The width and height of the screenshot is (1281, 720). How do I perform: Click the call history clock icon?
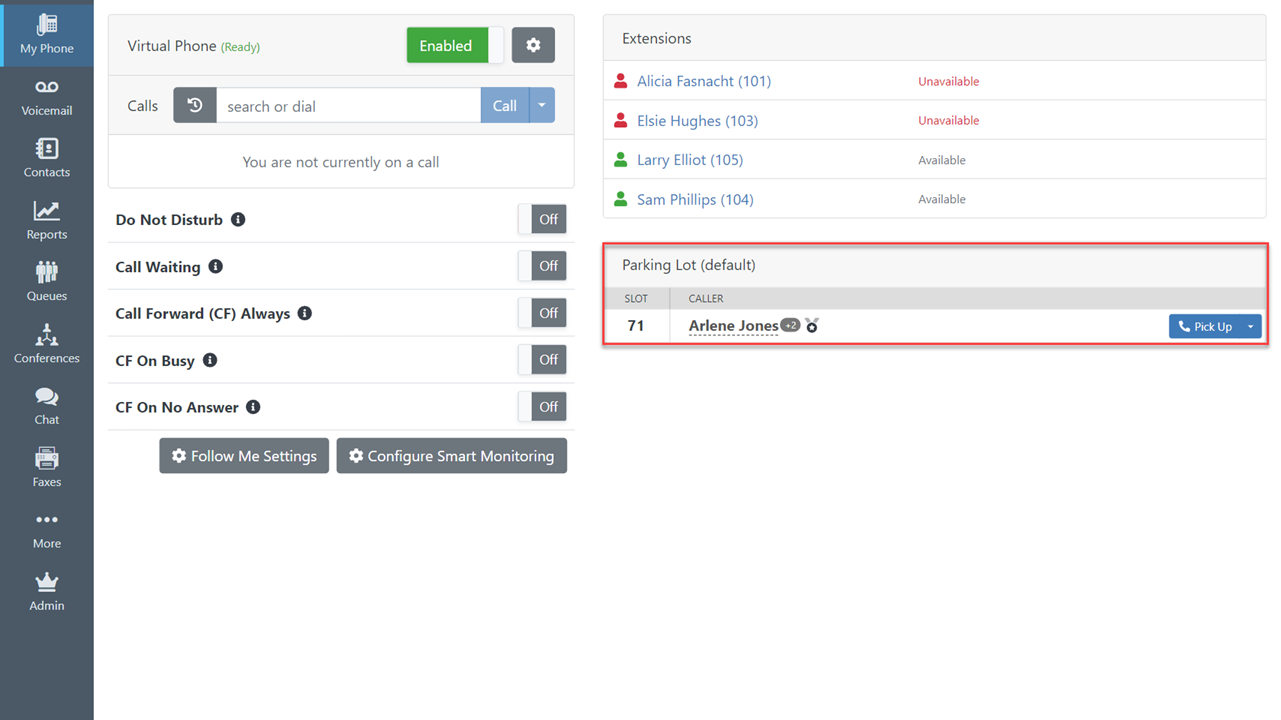pos(195,106)
